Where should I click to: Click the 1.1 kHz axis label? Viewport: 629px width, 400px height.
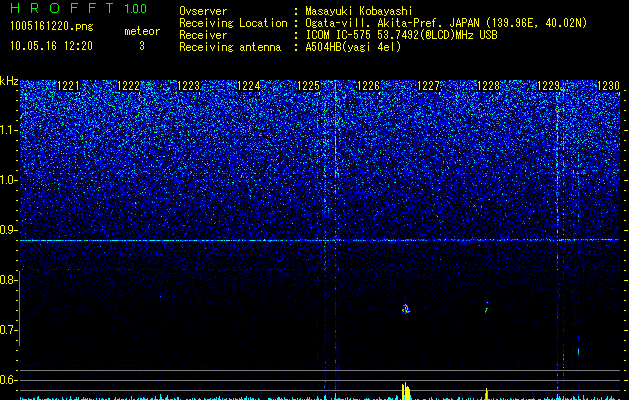coord(8,130)
